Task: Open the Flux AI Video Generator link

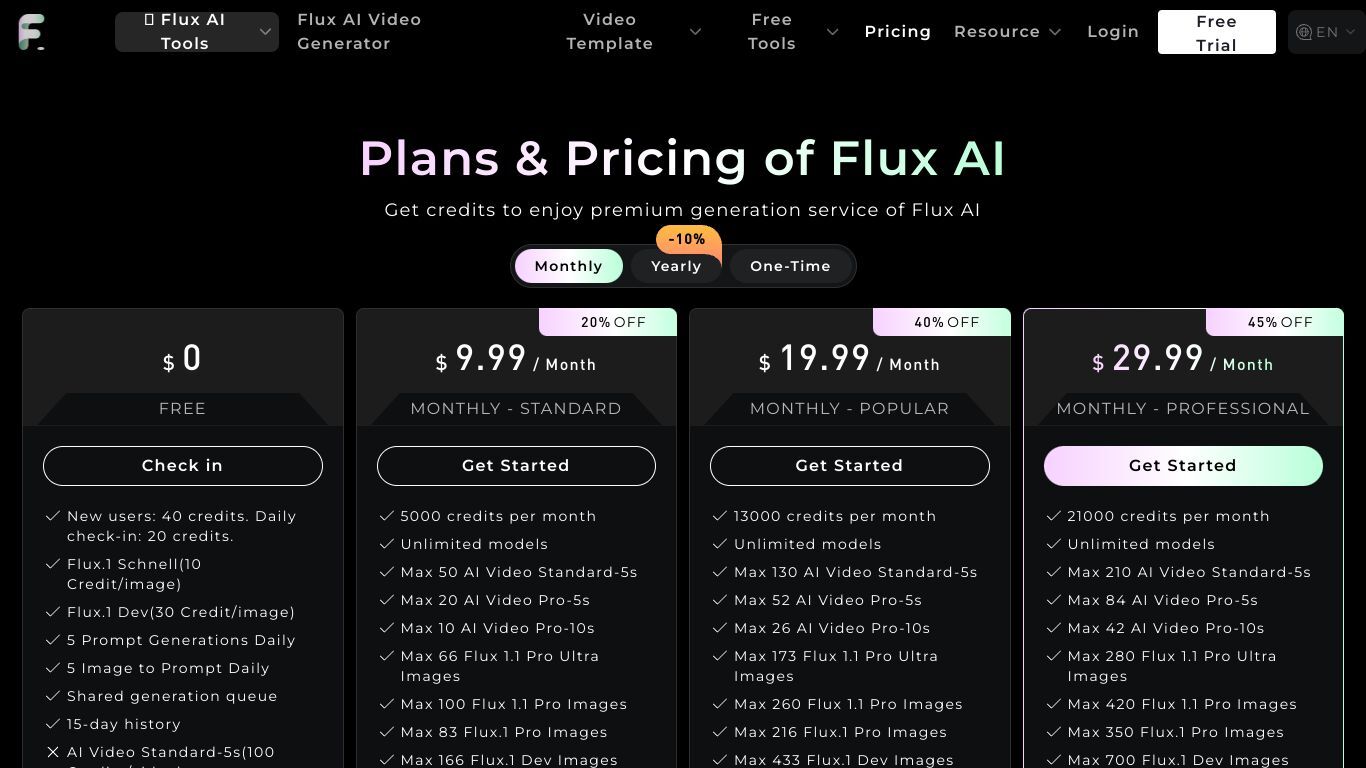Action: pyautogui.click(x=359, y=32)
